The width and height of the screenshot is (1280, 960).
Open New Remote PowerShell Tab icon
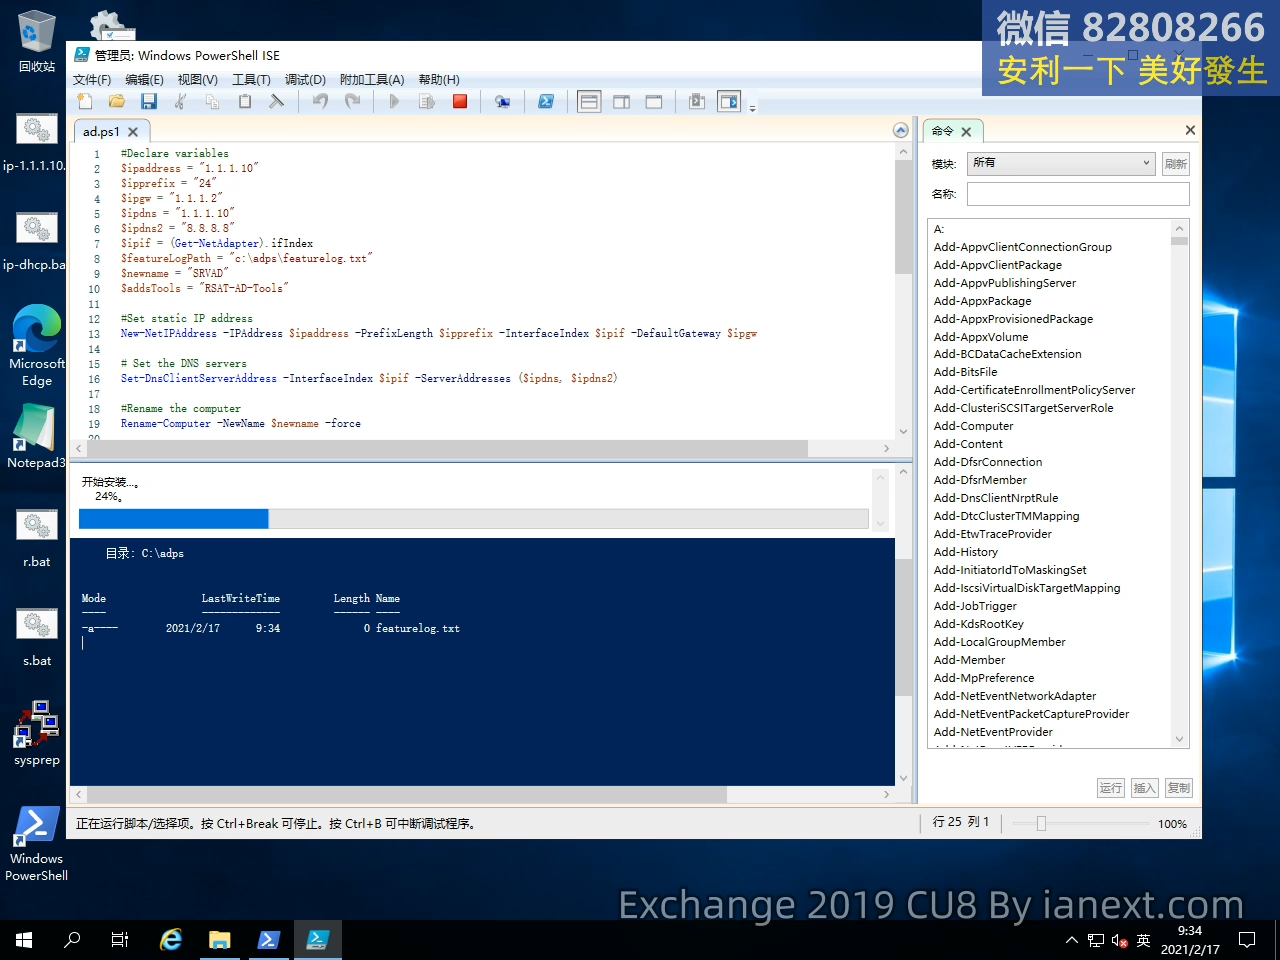(502, 101)
